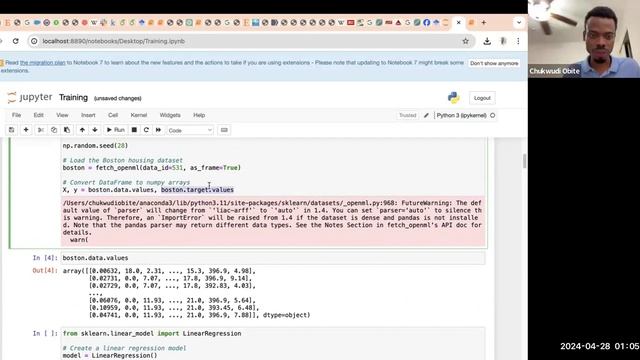
Task: Click the Python logo icon
Action: [453, 98]
